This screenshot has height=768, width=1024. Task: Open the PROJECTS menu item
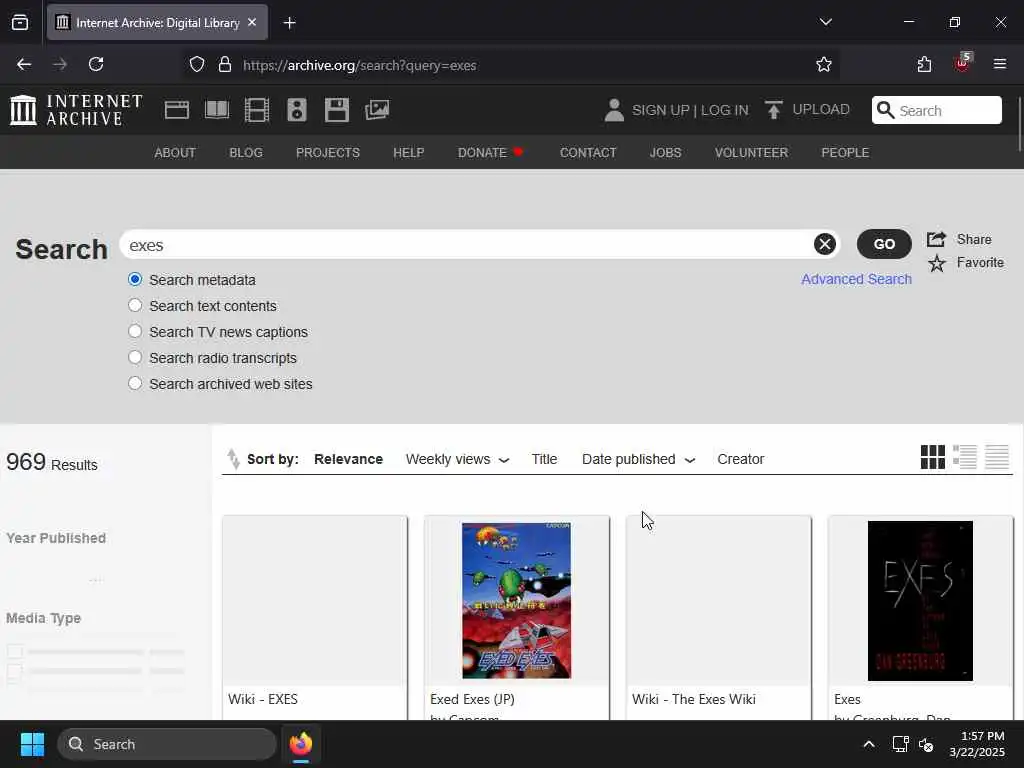328,153
